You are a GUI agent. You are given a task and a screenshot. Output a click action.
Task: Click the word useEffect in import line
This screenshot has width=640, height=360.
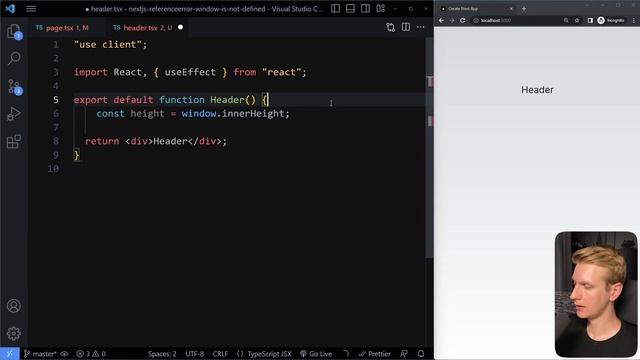[x=190, y=72]
